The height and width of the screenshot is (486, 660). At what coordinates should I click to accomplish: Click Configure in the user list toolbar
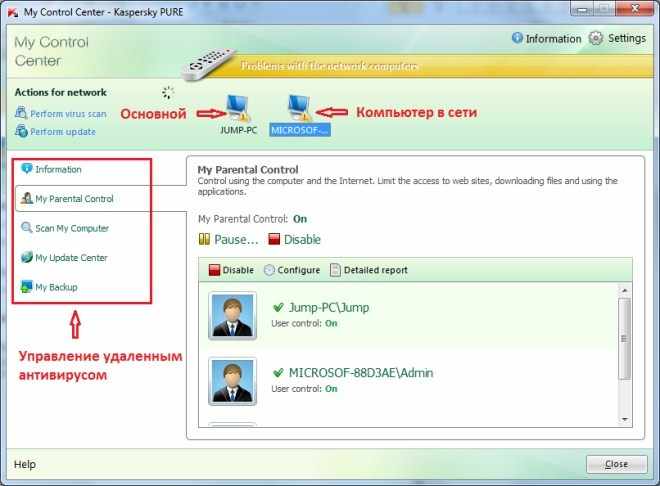coord(298,270)
